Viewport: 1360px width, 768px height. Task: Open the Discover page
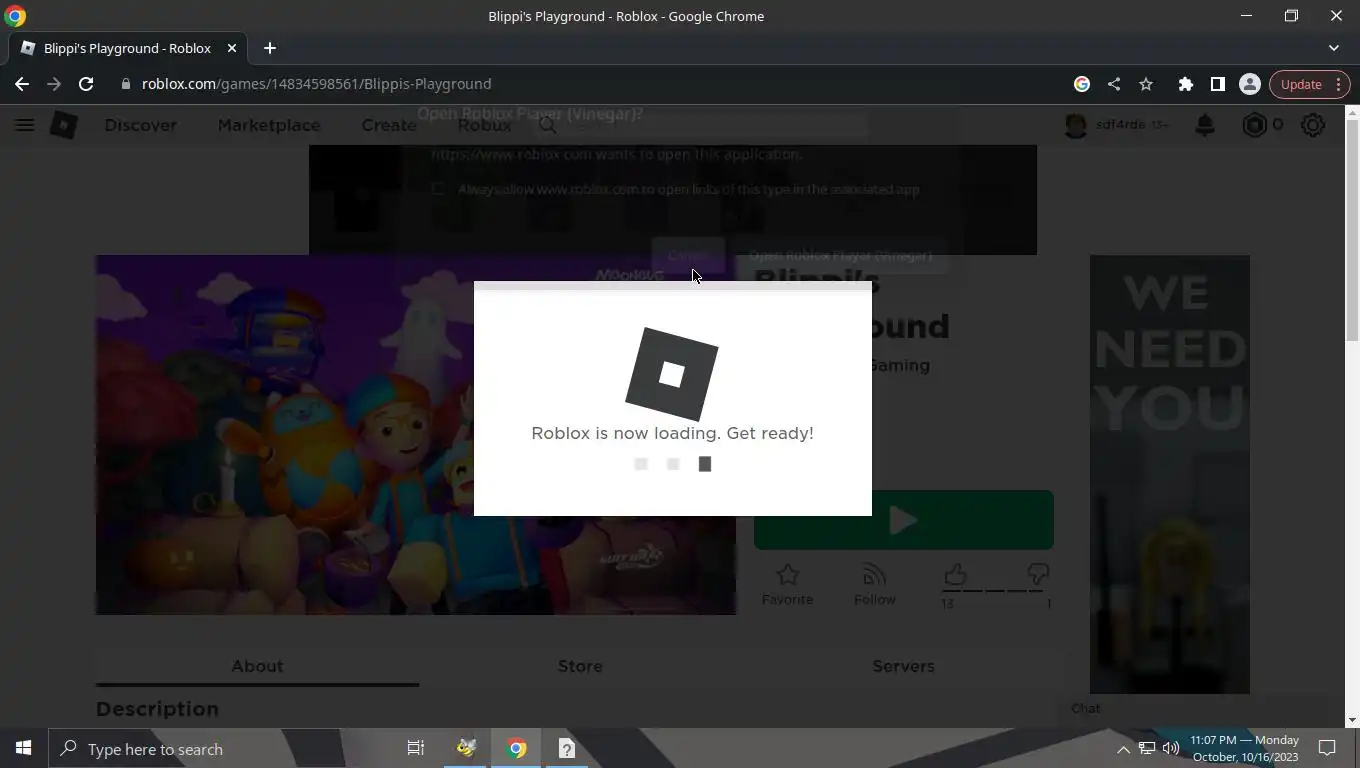[x=141, y=125]
